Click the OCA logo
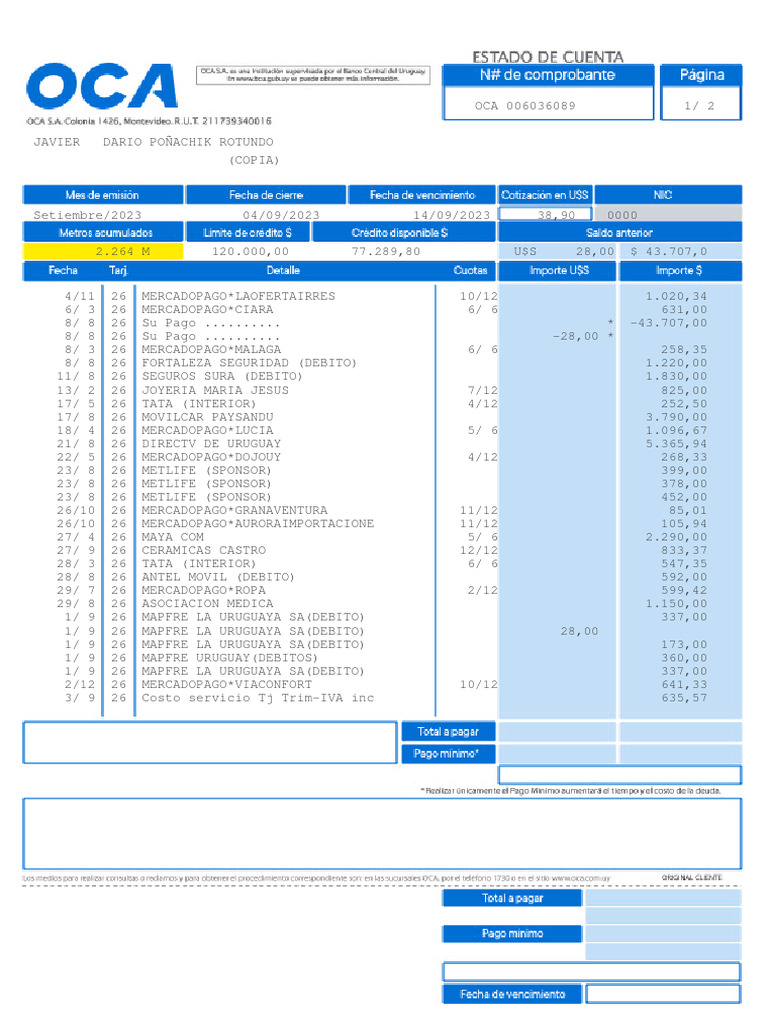 [x=102, y=86]
